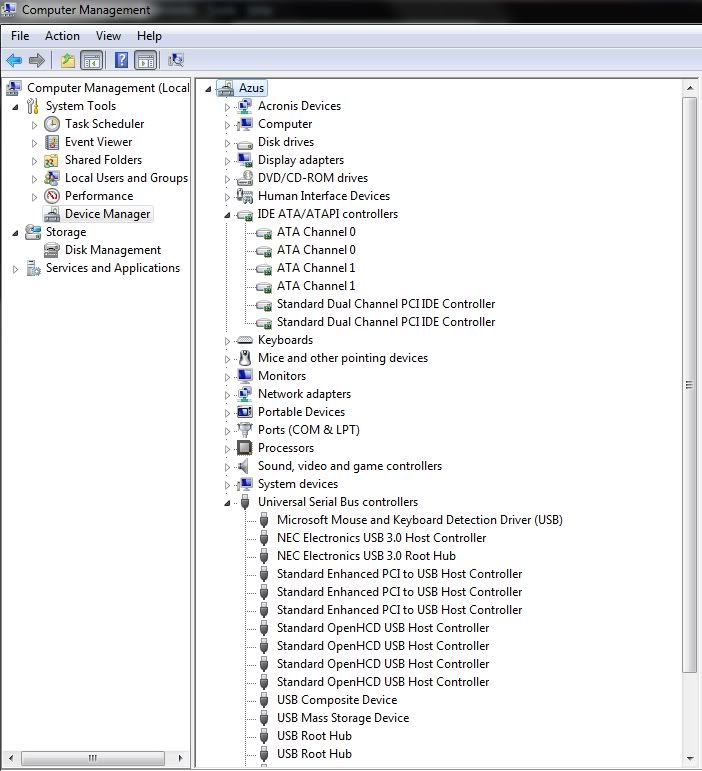The height and width of the screenshot is (771, 702).
Task: Click the Device Manager icon in left tree
Action: pyautogui.click(x=52, y=214)
